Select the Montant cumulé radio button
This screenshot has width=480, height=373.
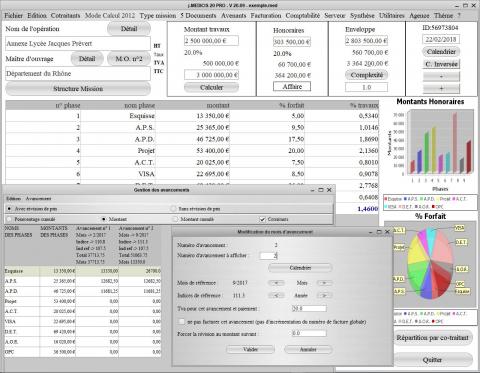pos(175,219)
